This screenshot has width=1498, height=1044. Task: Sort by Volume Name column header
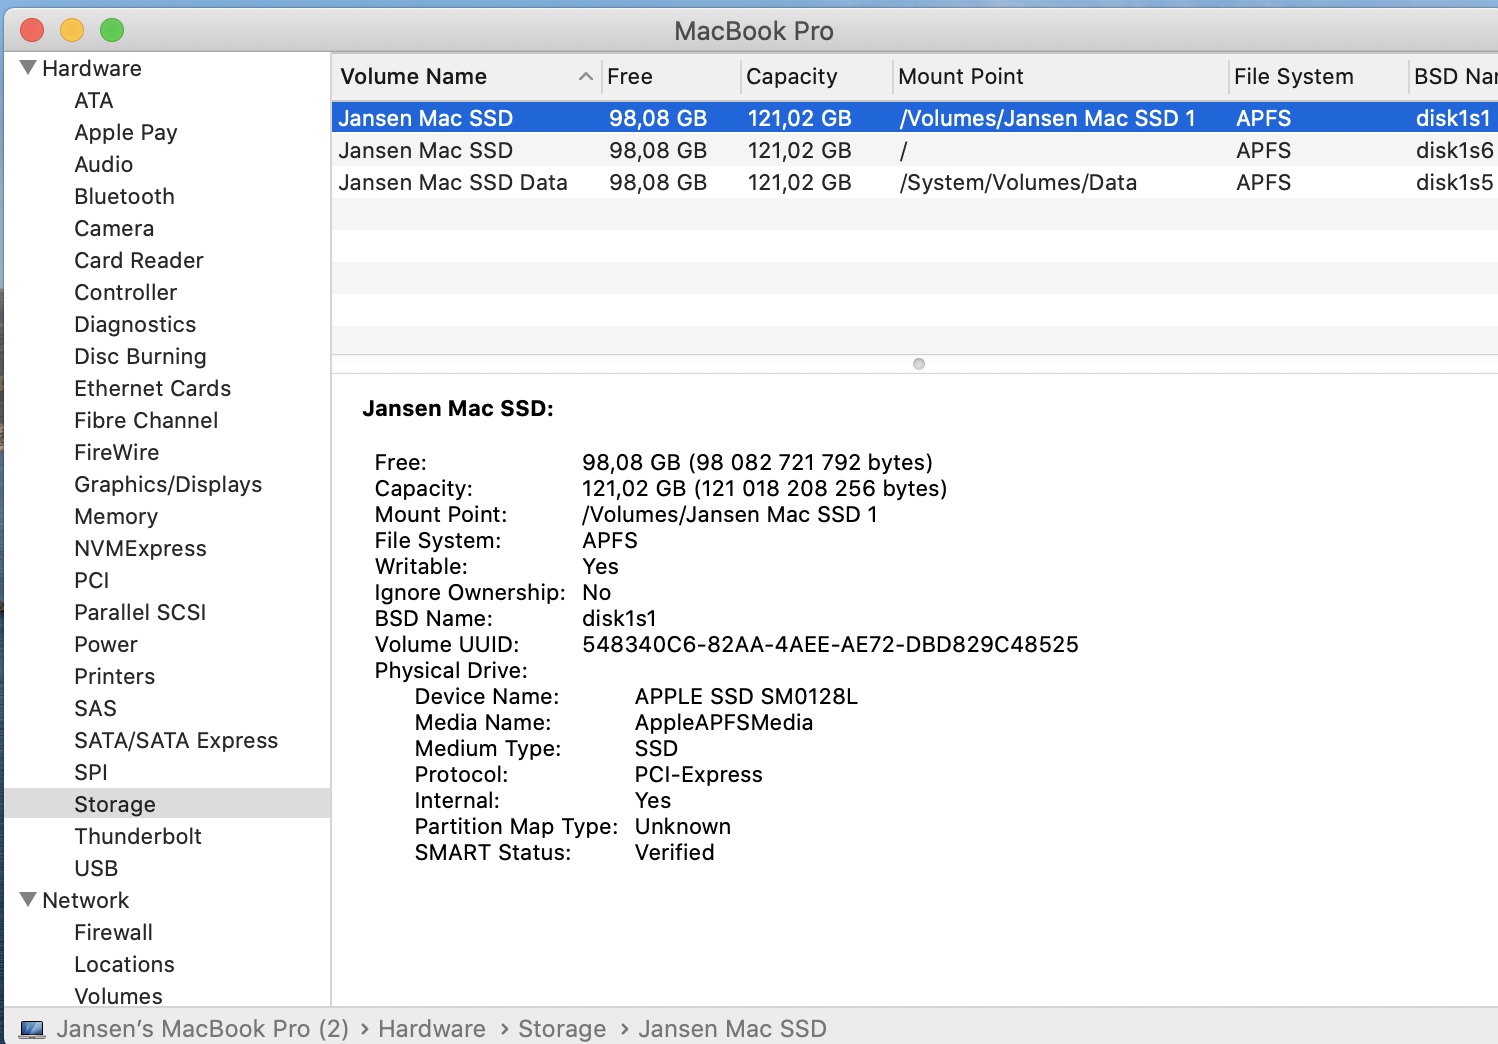(x=466, y=77)
